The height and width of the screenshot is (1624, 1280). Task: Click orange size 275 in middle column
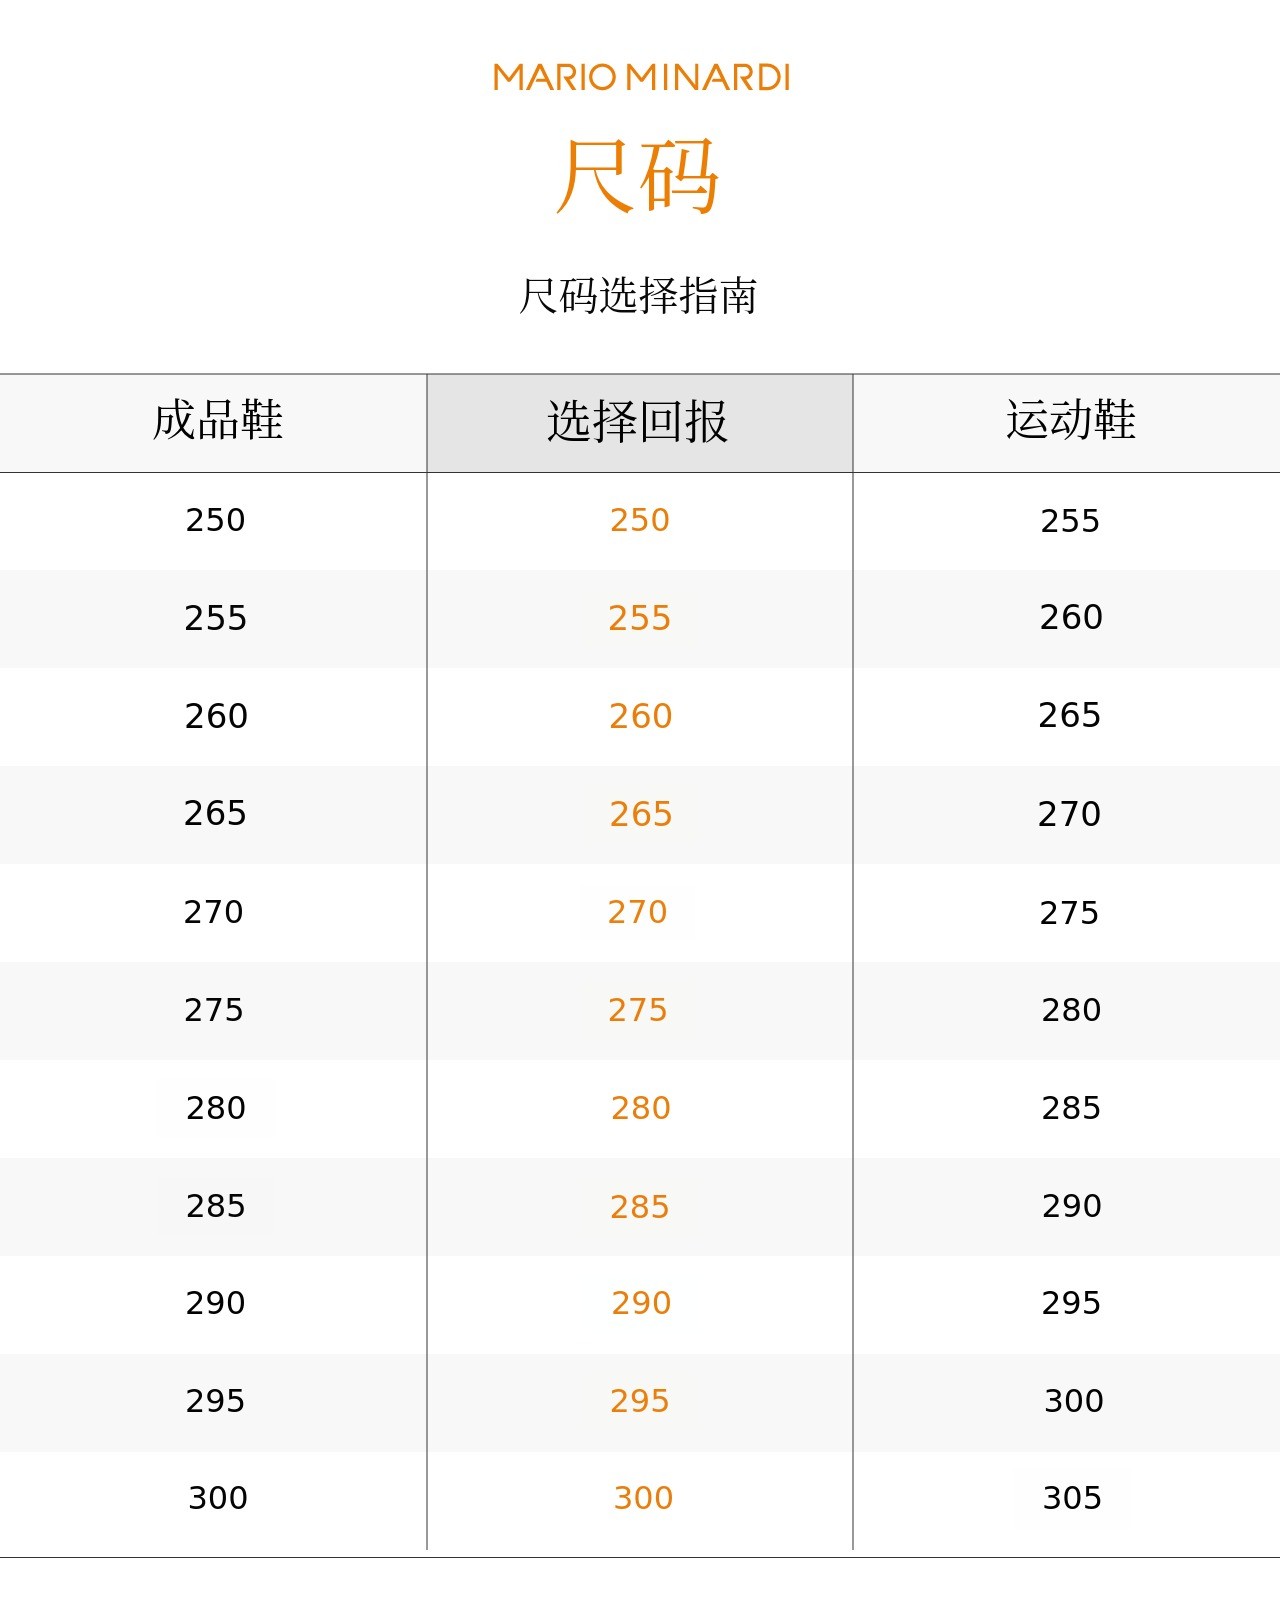tap(637, 1010)
